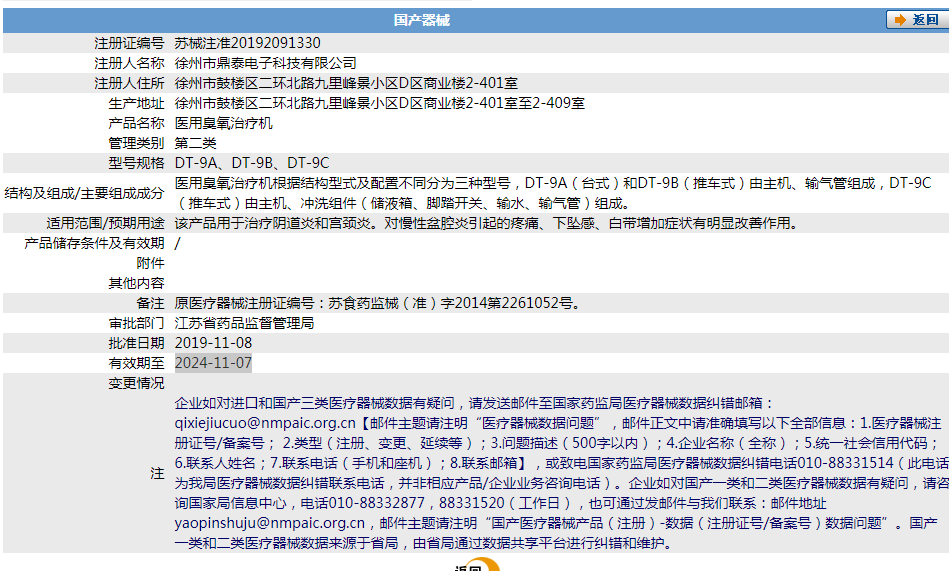Click the 备注 value with 2014第2261052号
Image resolution: width=949 pixels, height=571 pixels.
pyautogui.click(x=379, y=303)
